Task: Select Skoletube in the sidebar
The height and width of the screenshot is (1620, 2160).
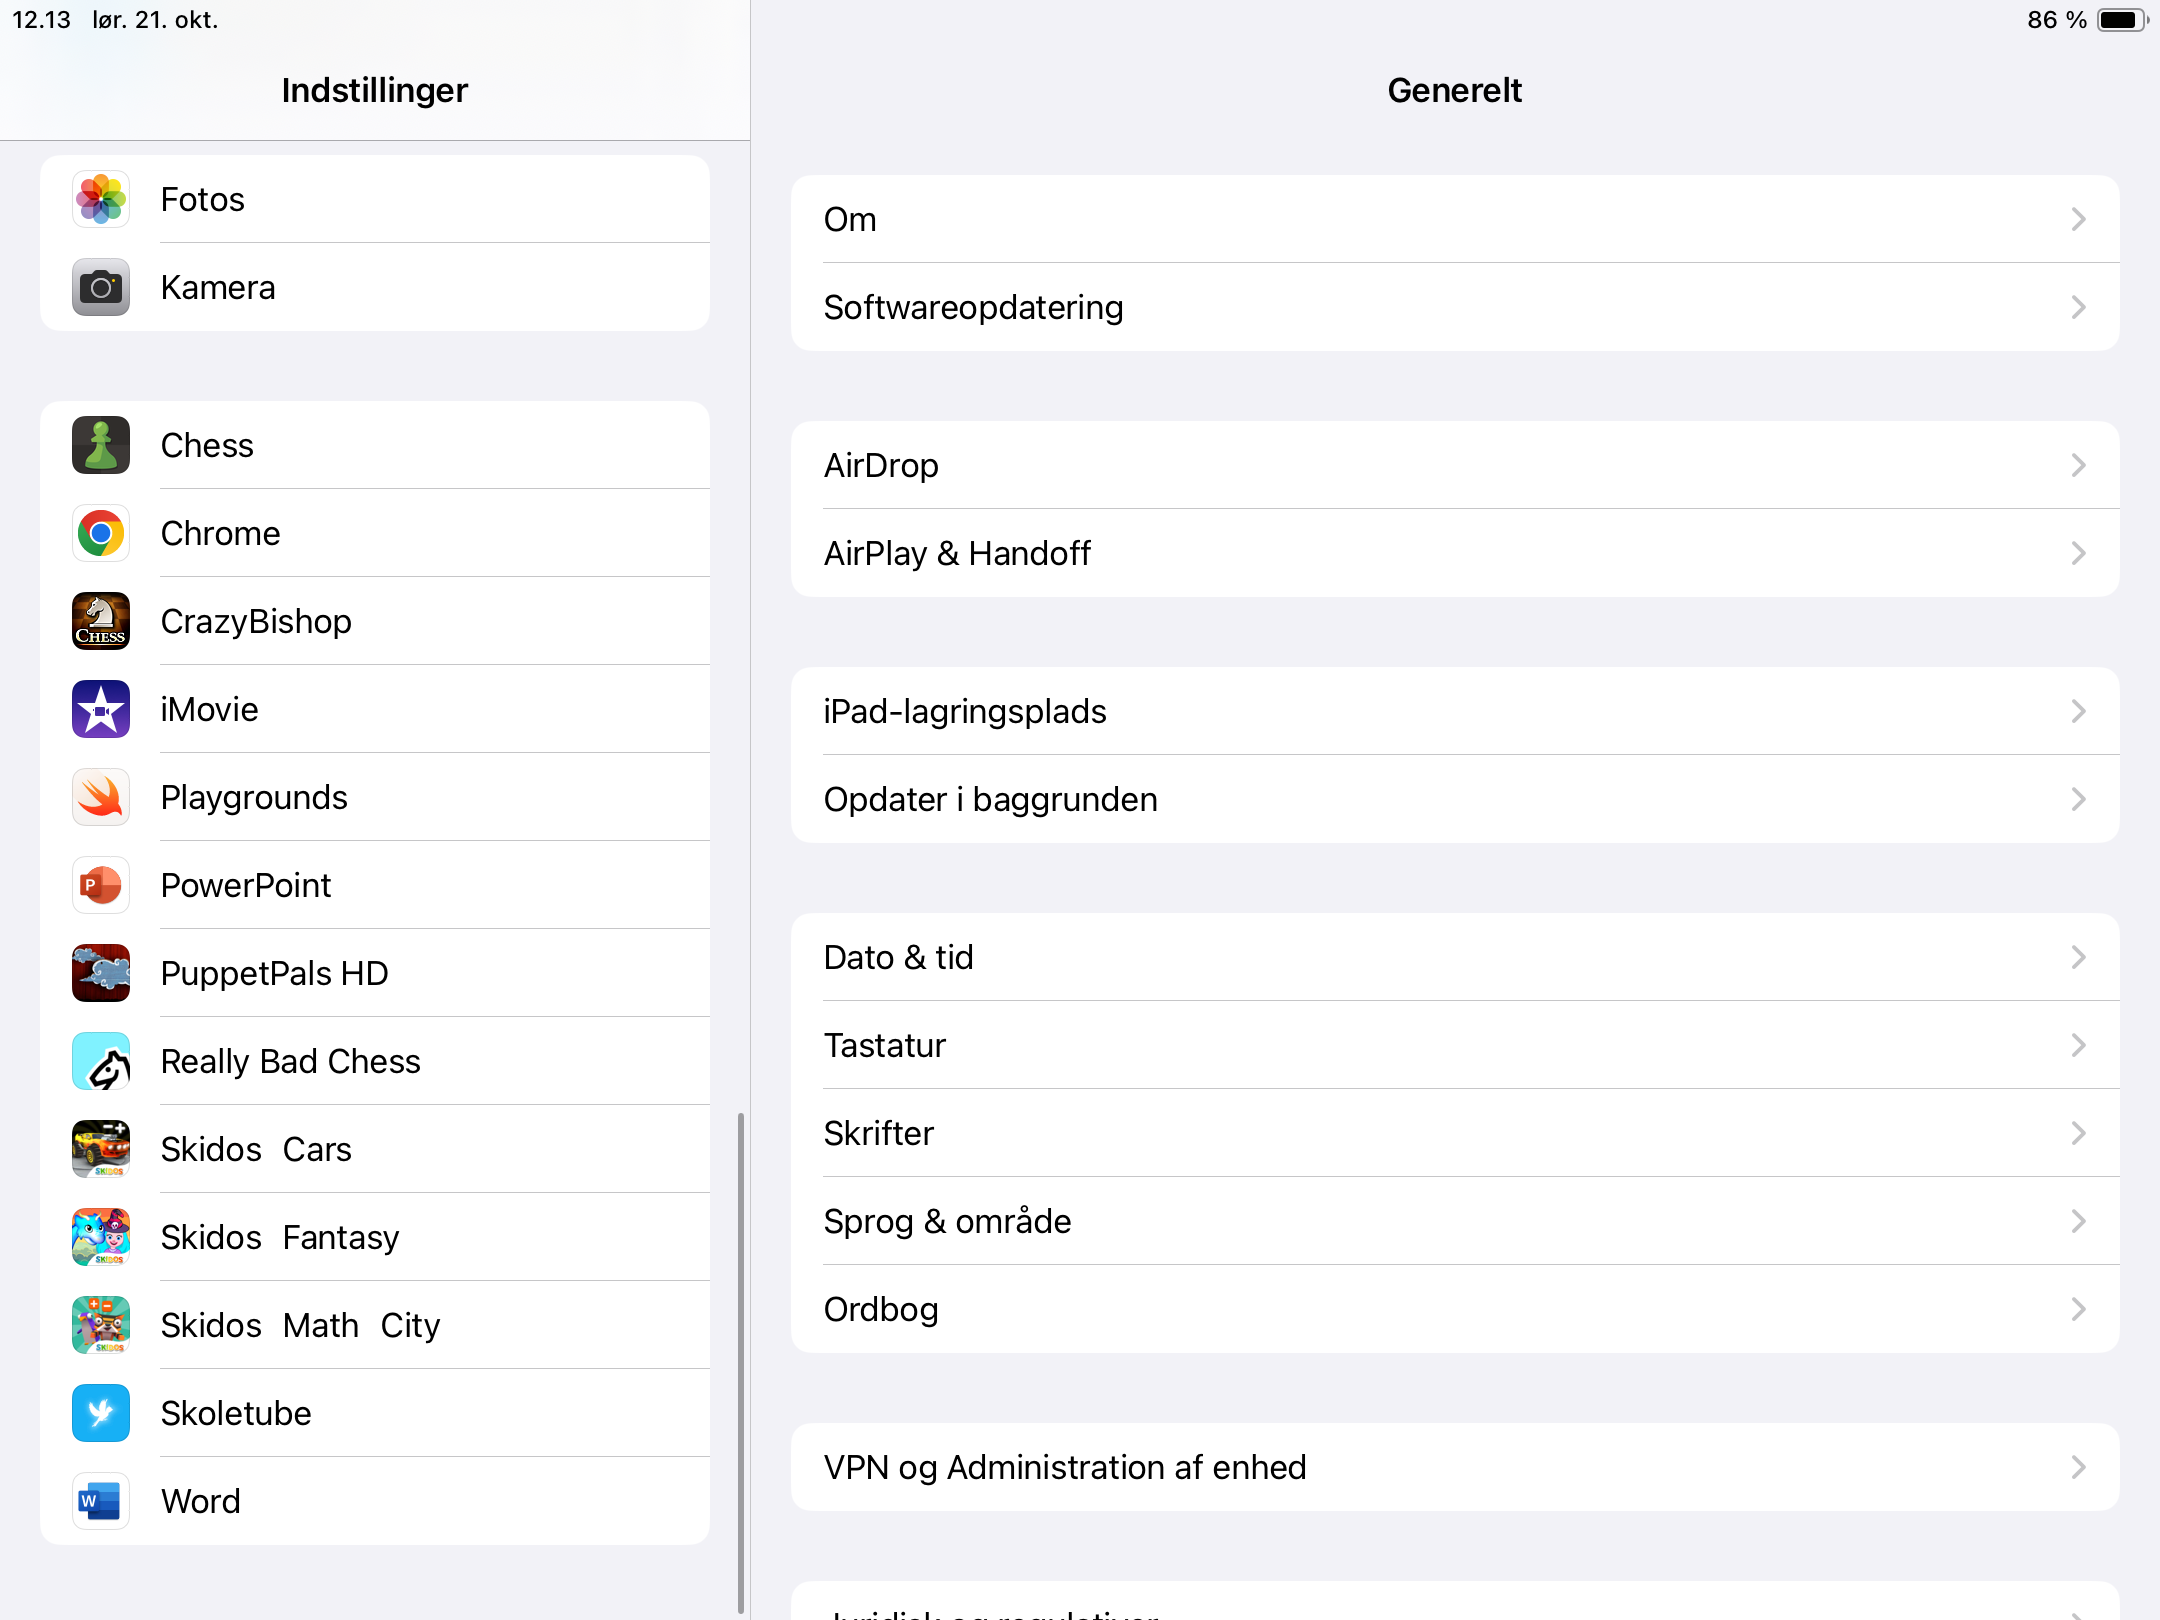Action: point(375,1413)
